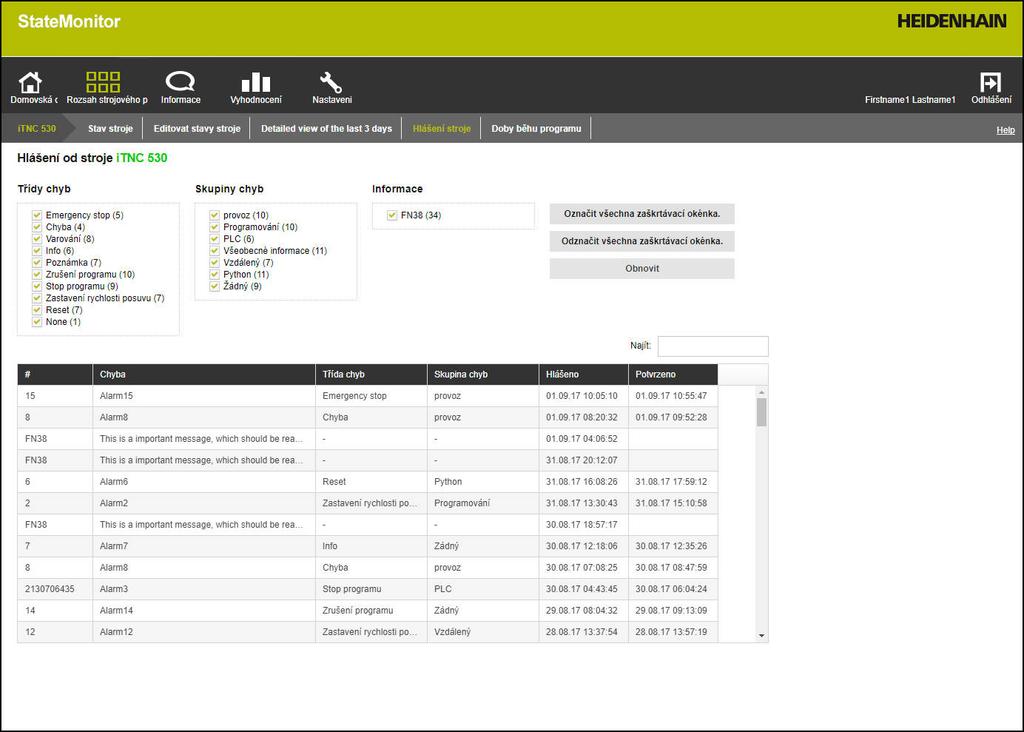Switch to the Hlášení stroje tab
This screenshot has height=732, width=1024.
(x=441, y=129)
